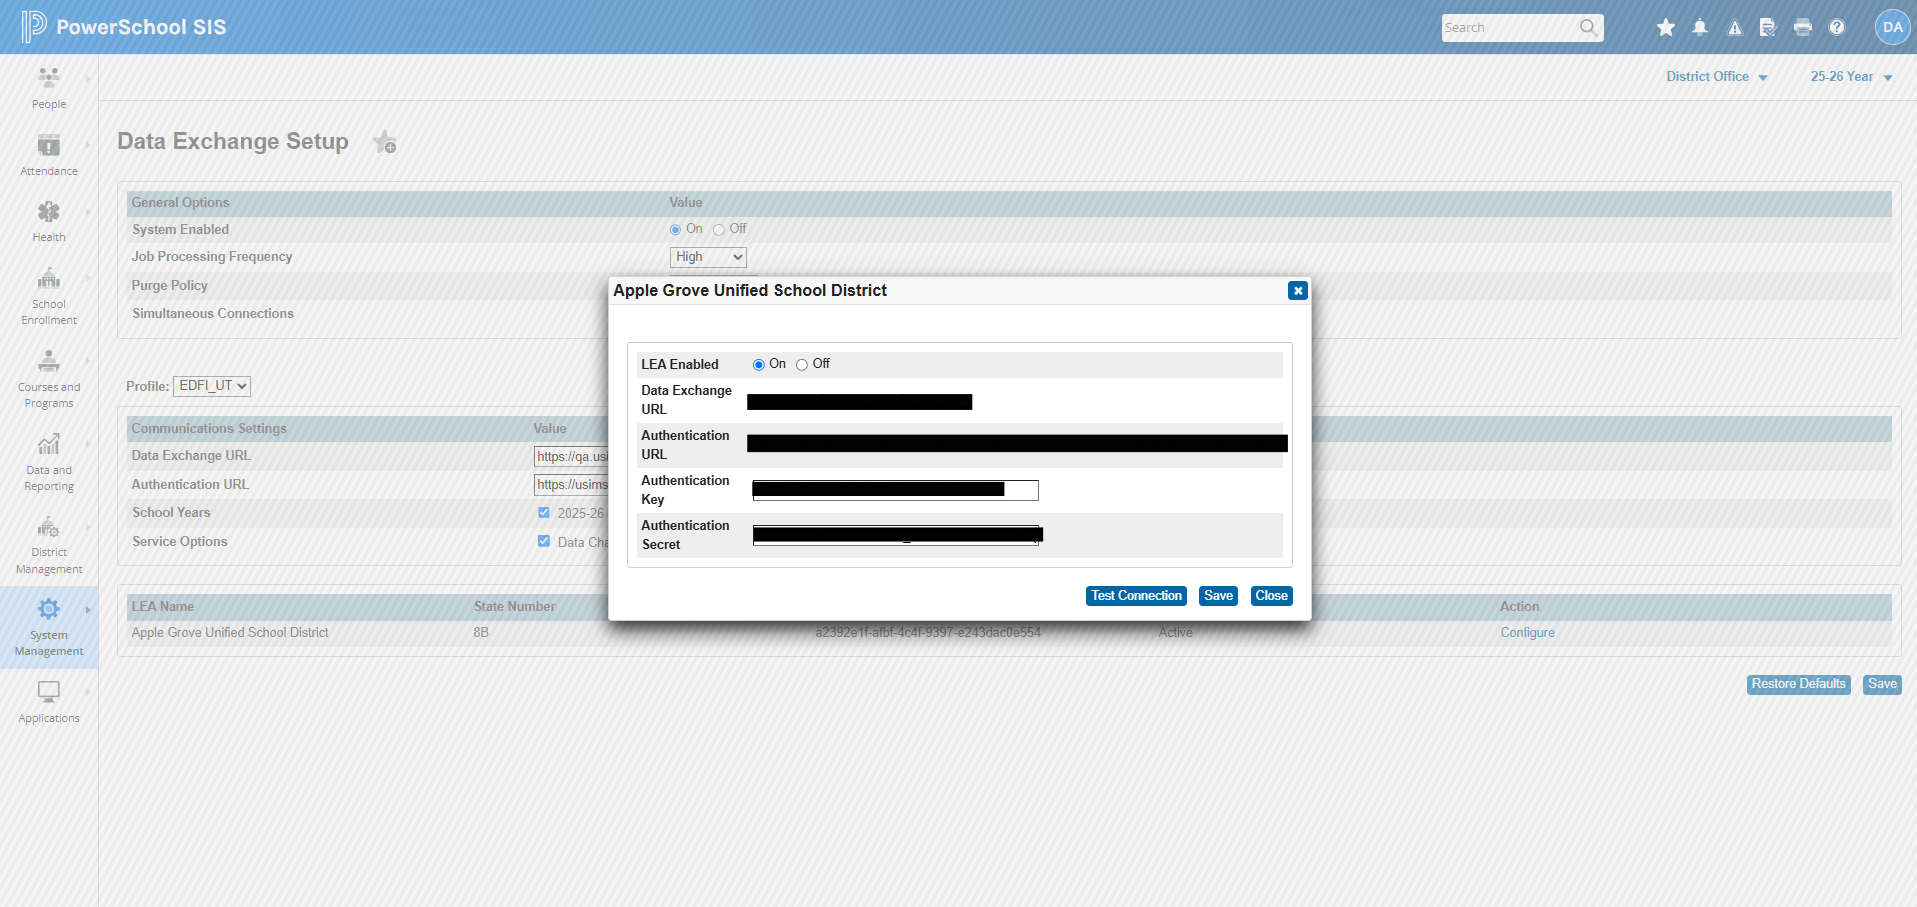Screen dimensions: 1917x907
Task: Open the District Office school selector
Action: coord(1717,77)
